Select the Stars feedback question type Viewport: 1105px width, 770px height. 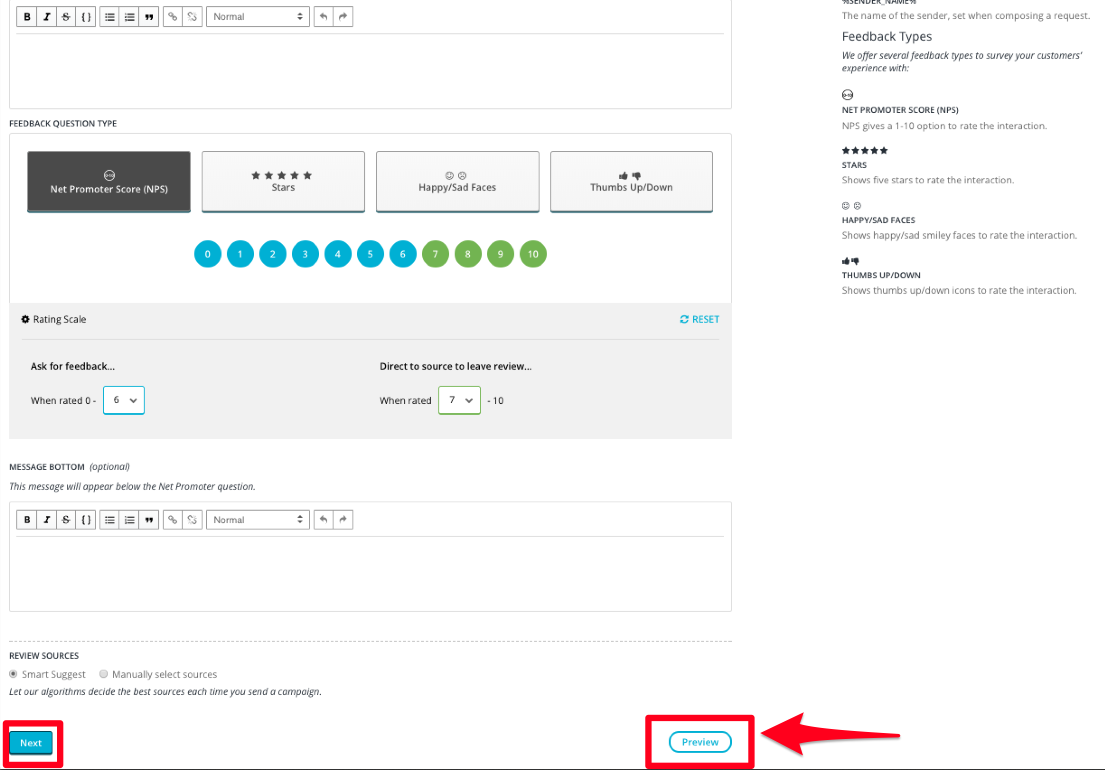click(283, 182)
